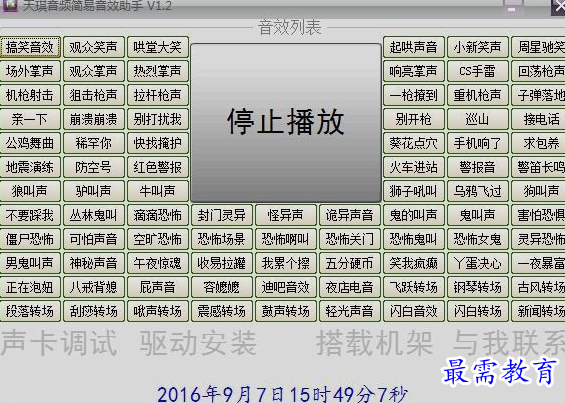Image resolution: width=565 pixels, height=403 pixels.
Task: Trigger the 别开枪 sound
Action: pyautogui.click(x=414, y=119)
